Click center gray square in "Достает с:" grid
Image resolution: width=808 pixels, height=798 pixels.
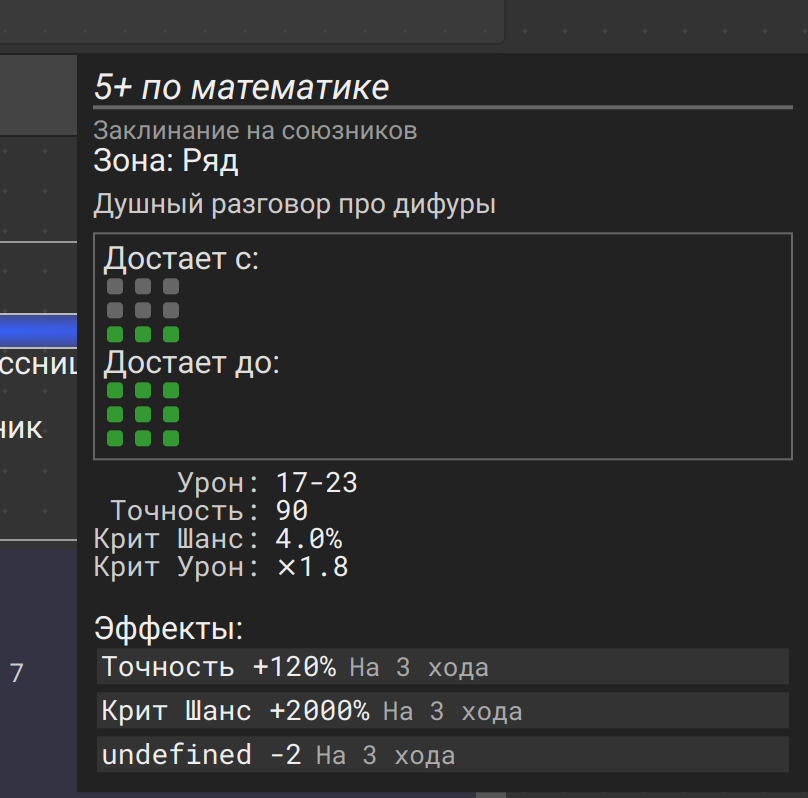pyautogui.click(x=143, y=310)
